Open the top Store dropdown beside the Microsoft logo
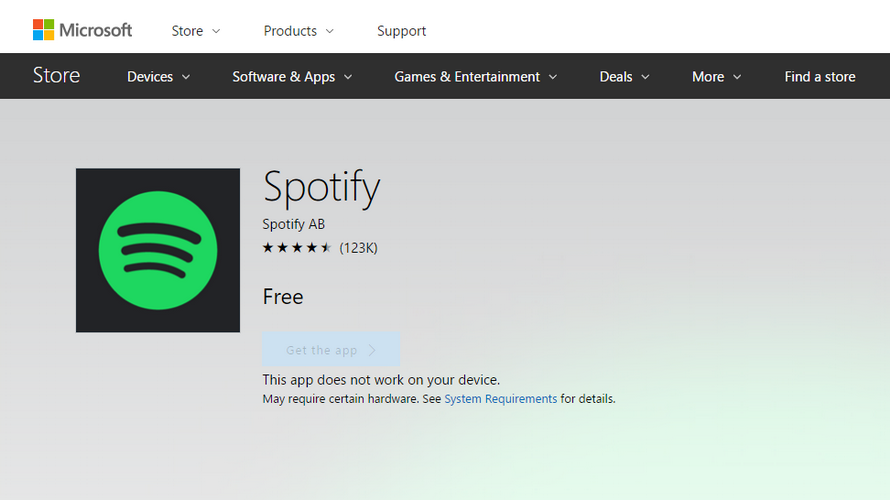This screenshot has height=500, width=890. 196,31
